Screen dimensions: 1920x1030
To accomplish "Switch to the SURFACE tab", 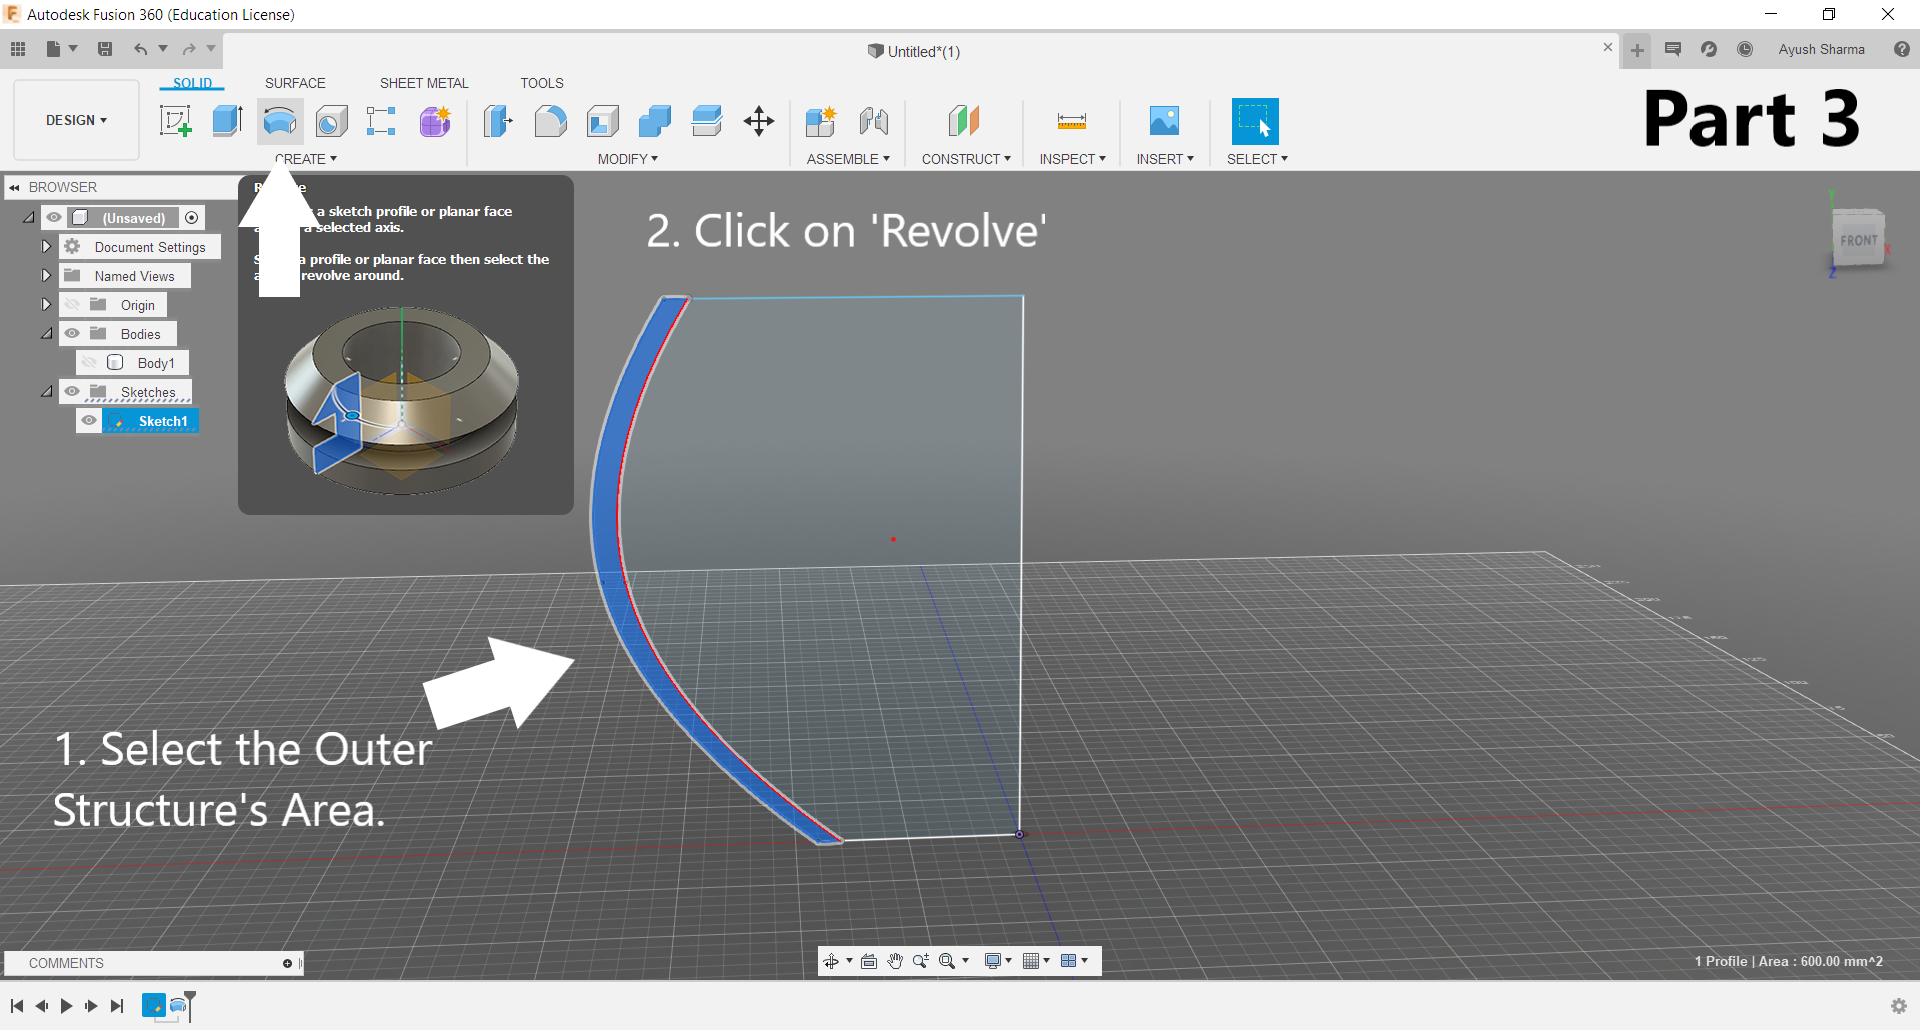I will click(295, 83).
